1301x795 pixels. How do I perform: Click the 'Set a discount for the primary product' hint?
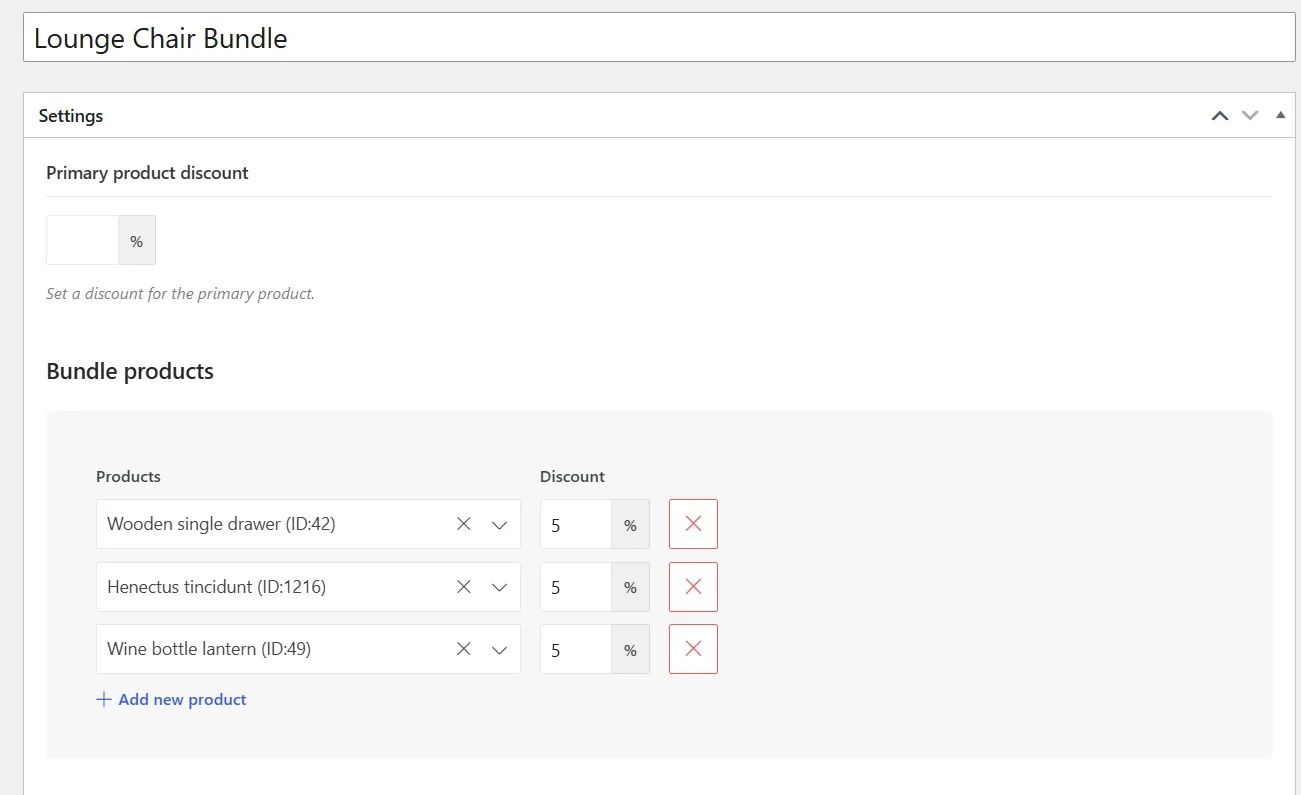pyautogui.click(x=180, y=294)
